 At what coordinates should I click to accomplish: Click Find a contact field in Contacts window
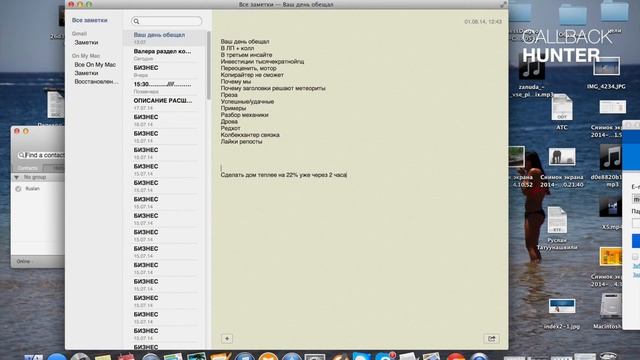(41, 155)
